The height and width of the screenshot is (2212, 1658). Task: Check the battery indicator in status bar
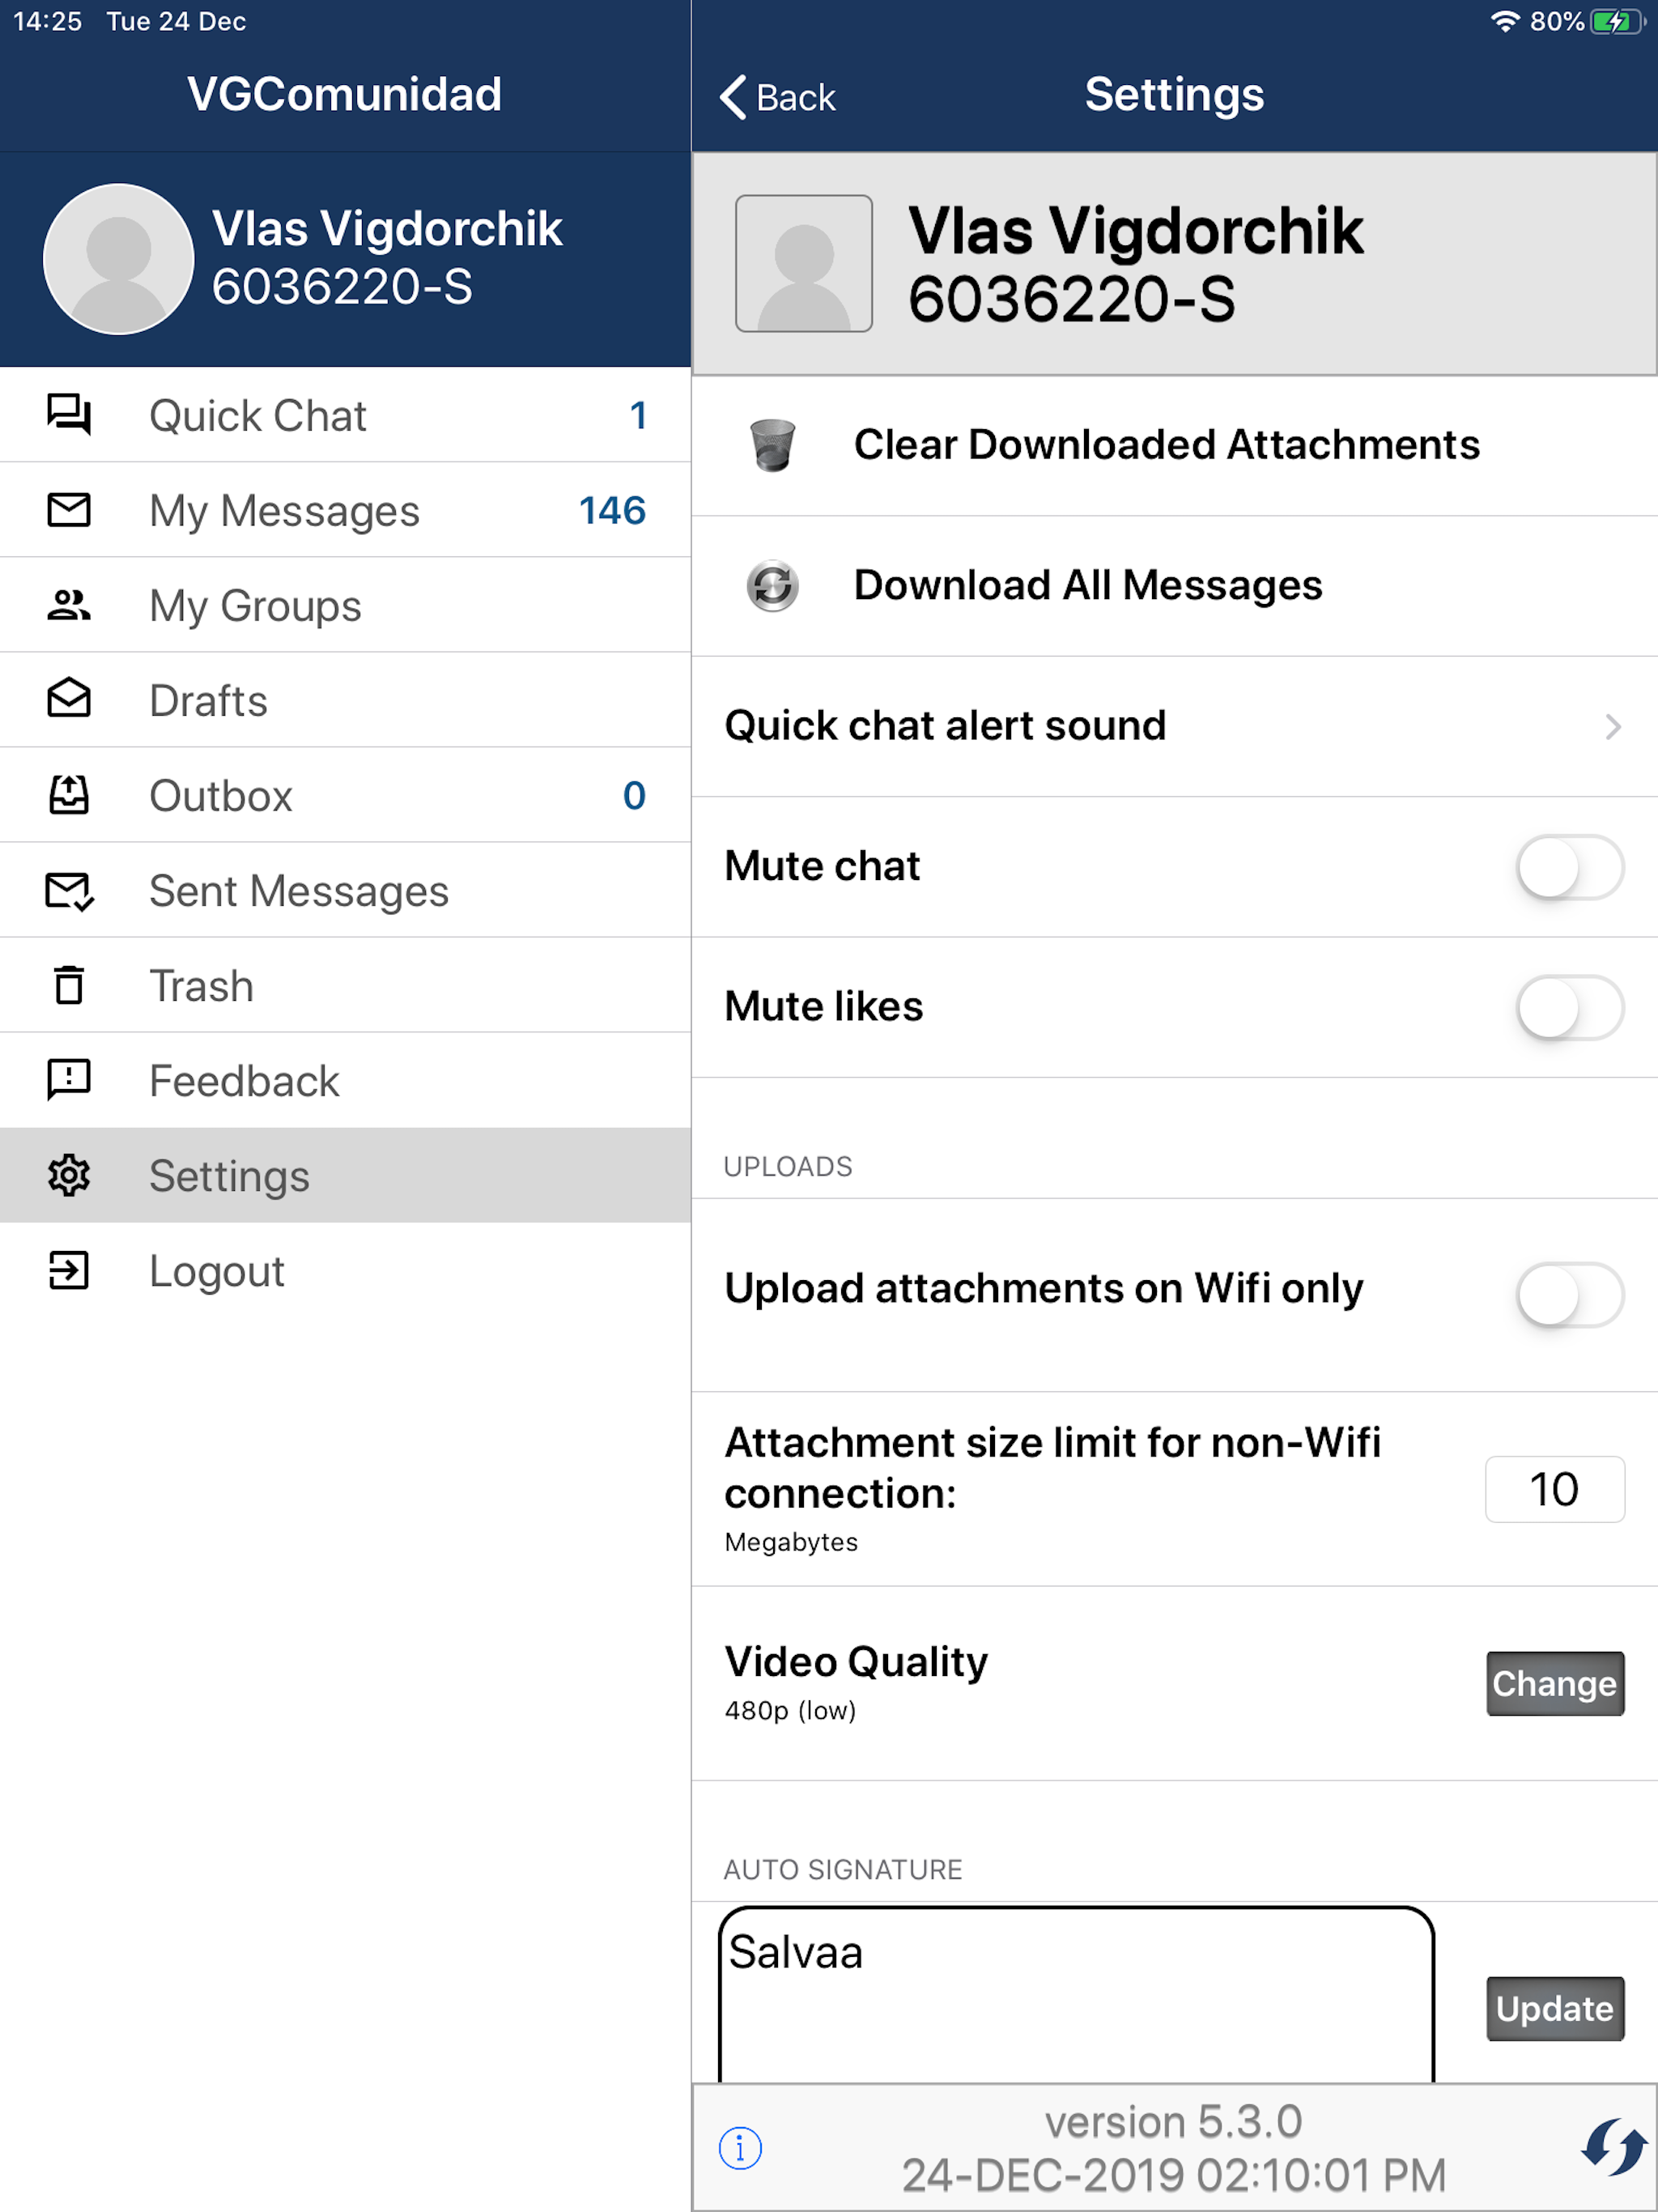1617,21
